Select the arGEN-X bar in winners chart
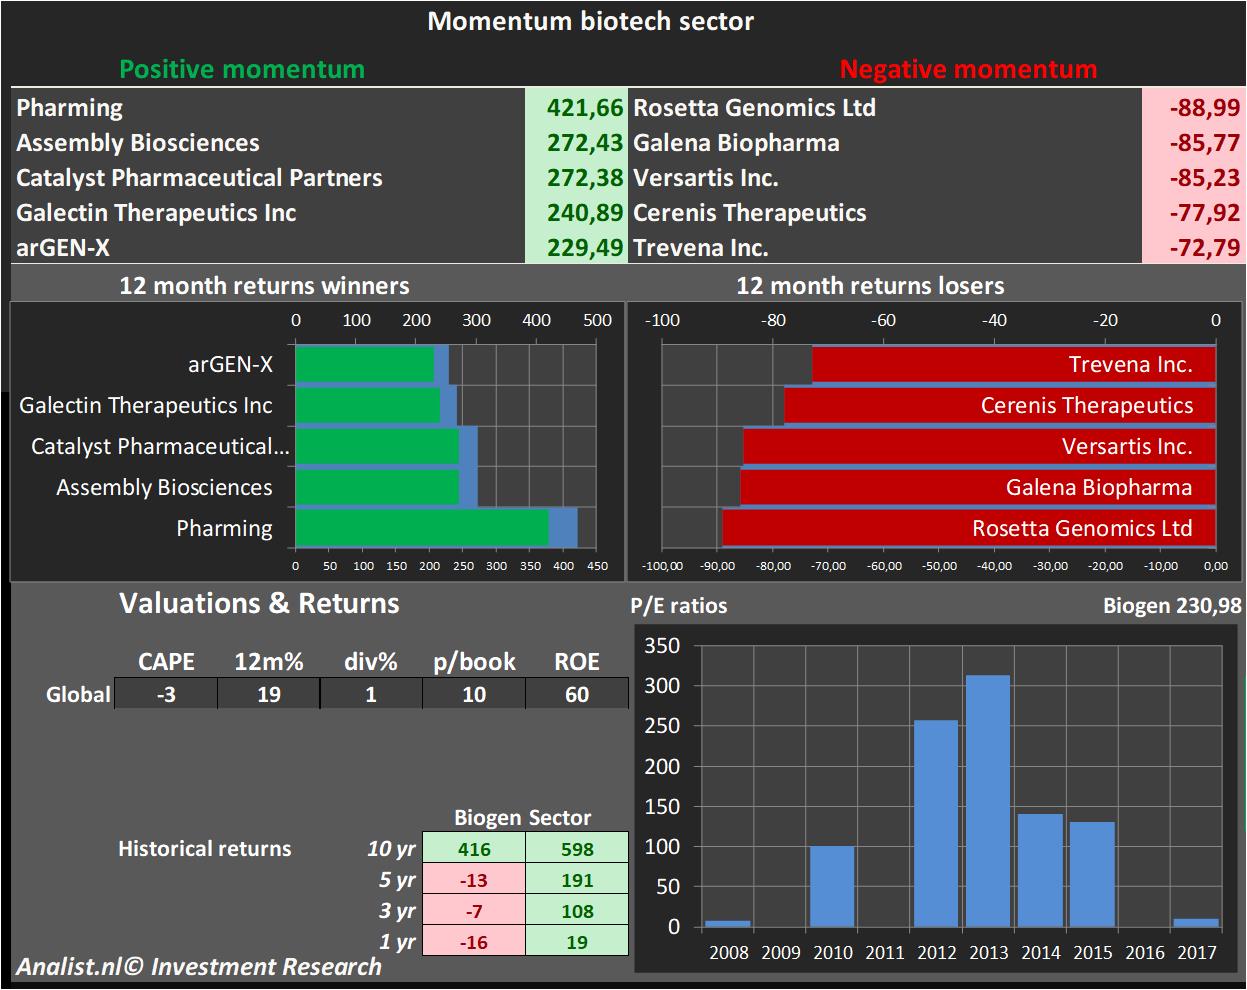Viewport: 1247px width, 990px height. point(365,364)
